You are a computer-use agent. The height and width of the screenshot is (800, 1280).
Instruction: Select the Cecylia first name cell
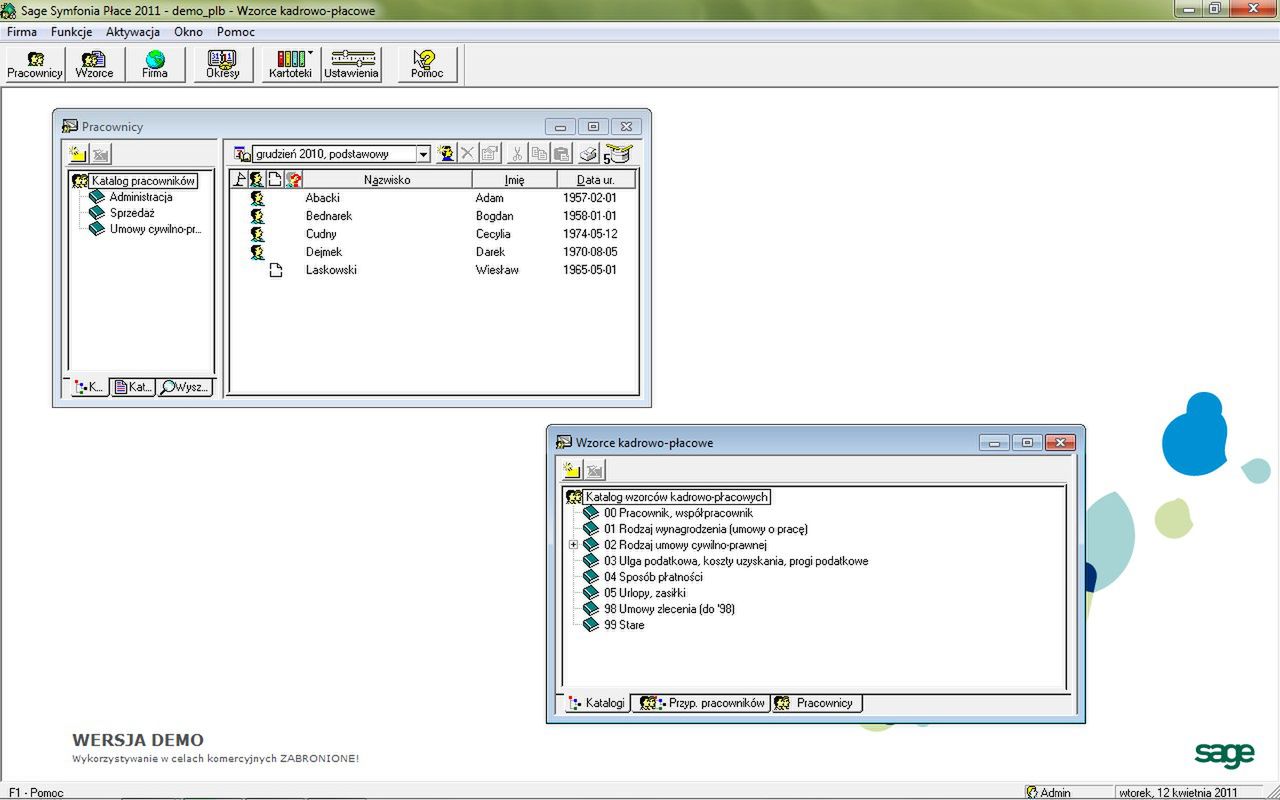pos(493,234)
